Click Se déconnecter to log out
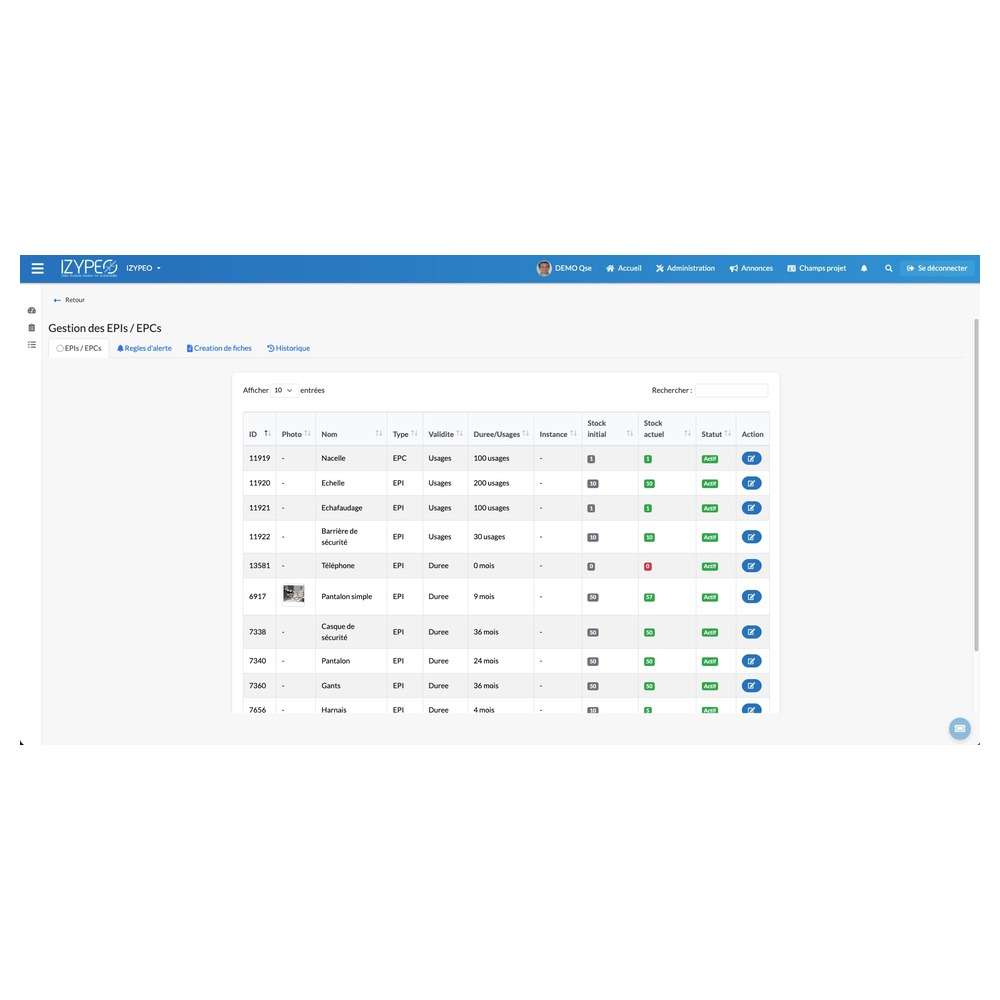Screen dimensions: 1000x1000 pyautogui.click(x=937, y=268)
